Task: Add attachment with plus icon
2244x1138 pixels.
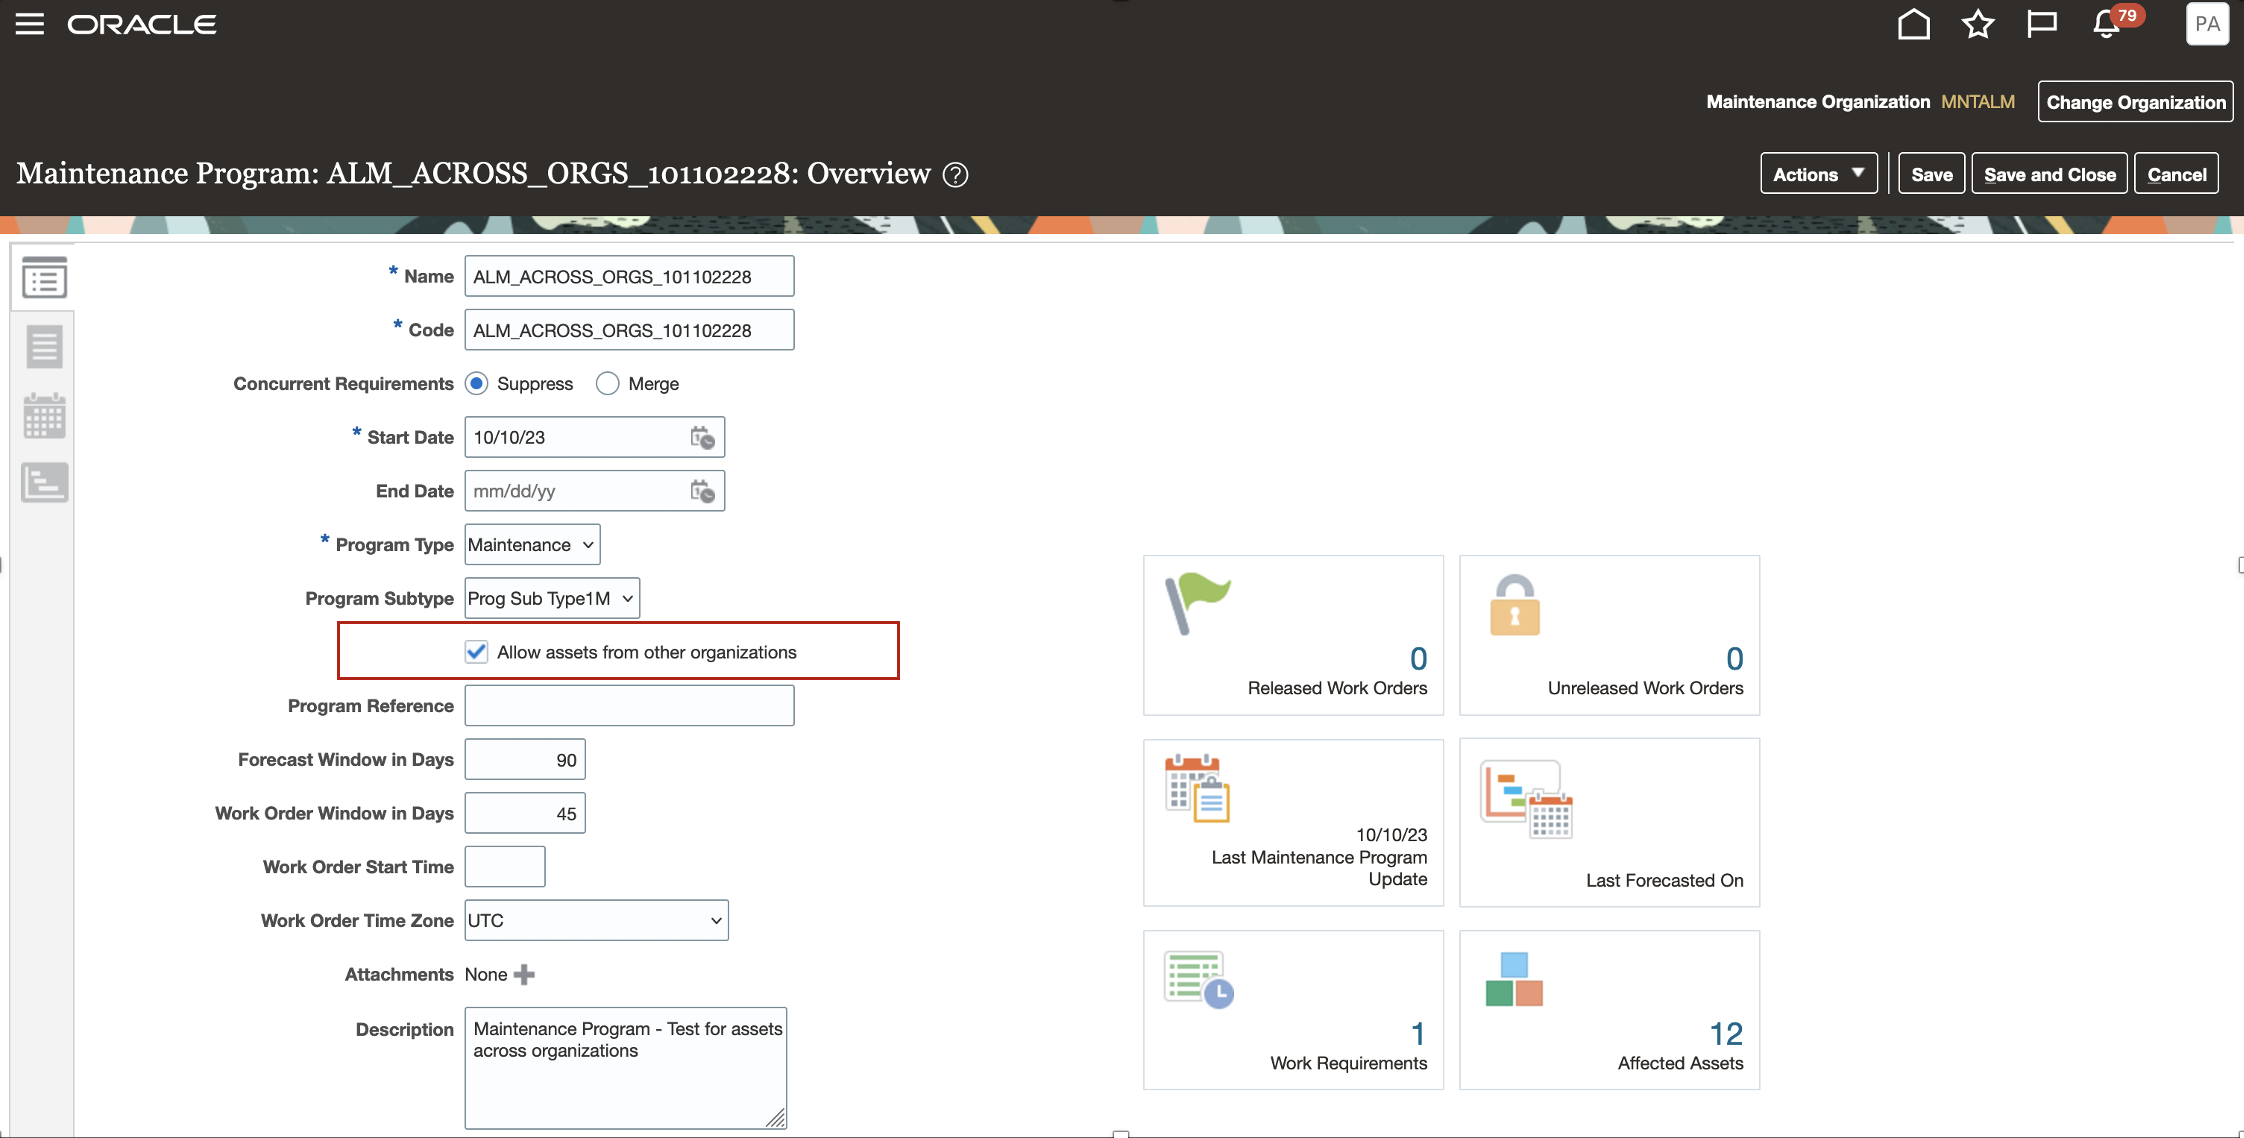Action: click(524, 975)
